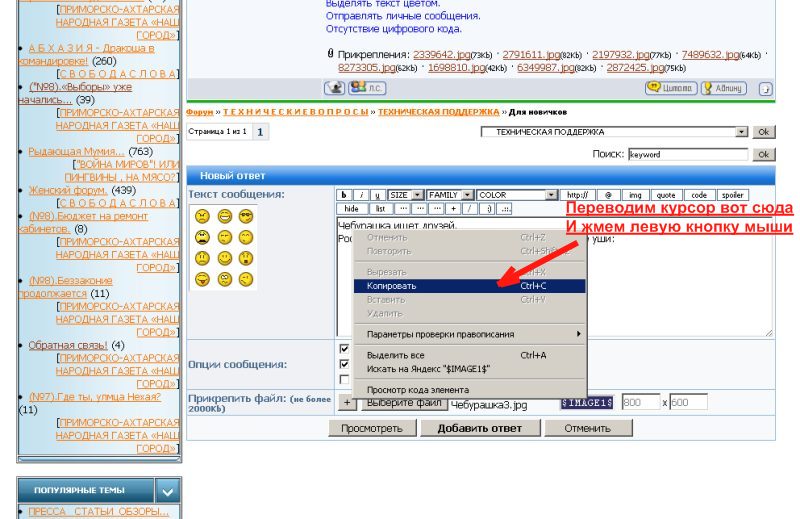800x519 pixels.
Task: Click the 'л.с.' private message icon
Action: point(367,88)
